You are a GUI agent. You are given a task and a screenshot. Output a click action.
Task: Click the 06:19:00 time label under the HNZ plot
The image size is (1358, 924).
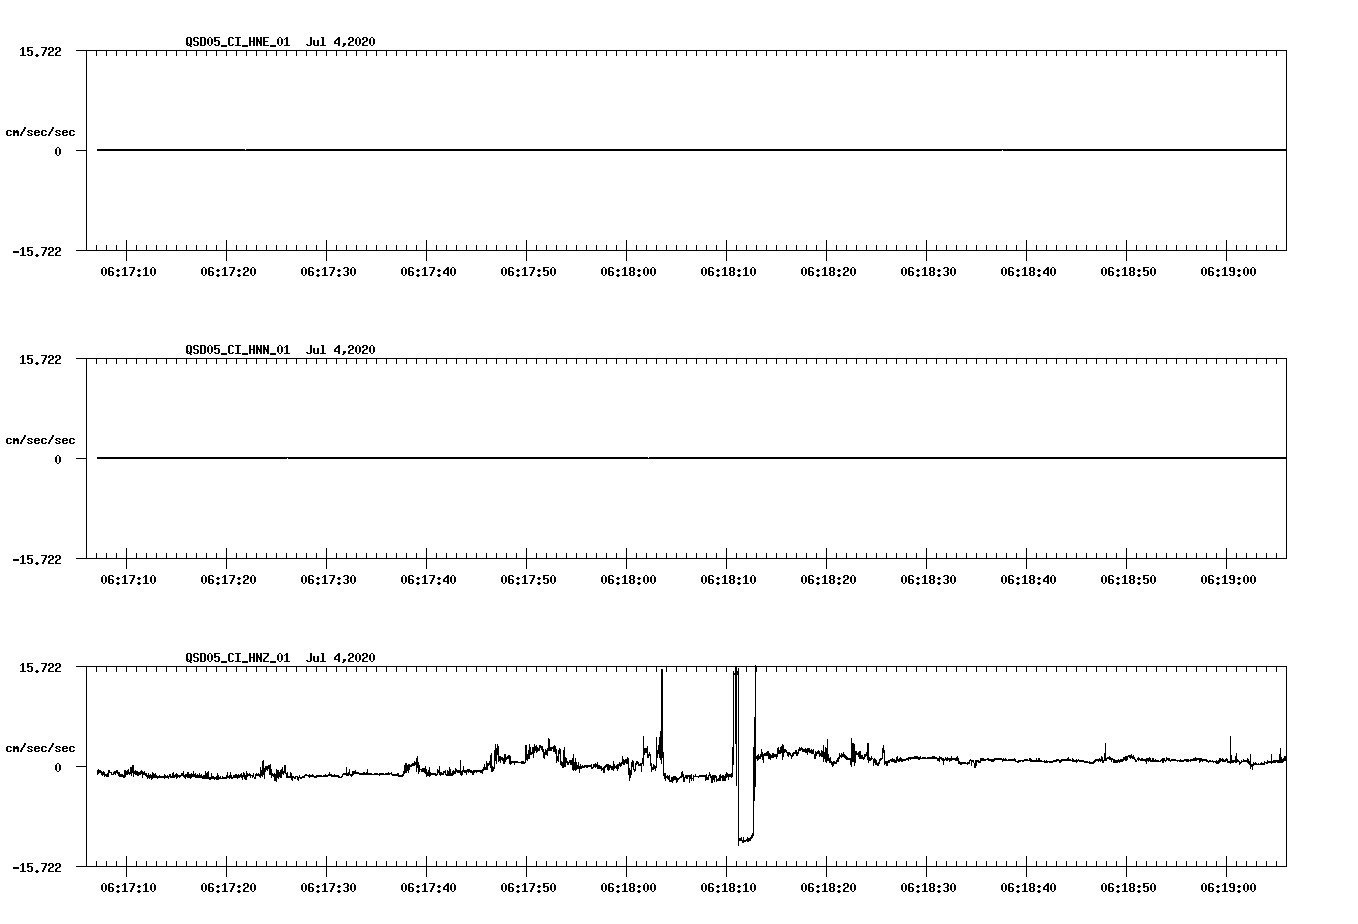pos(1228,888)
